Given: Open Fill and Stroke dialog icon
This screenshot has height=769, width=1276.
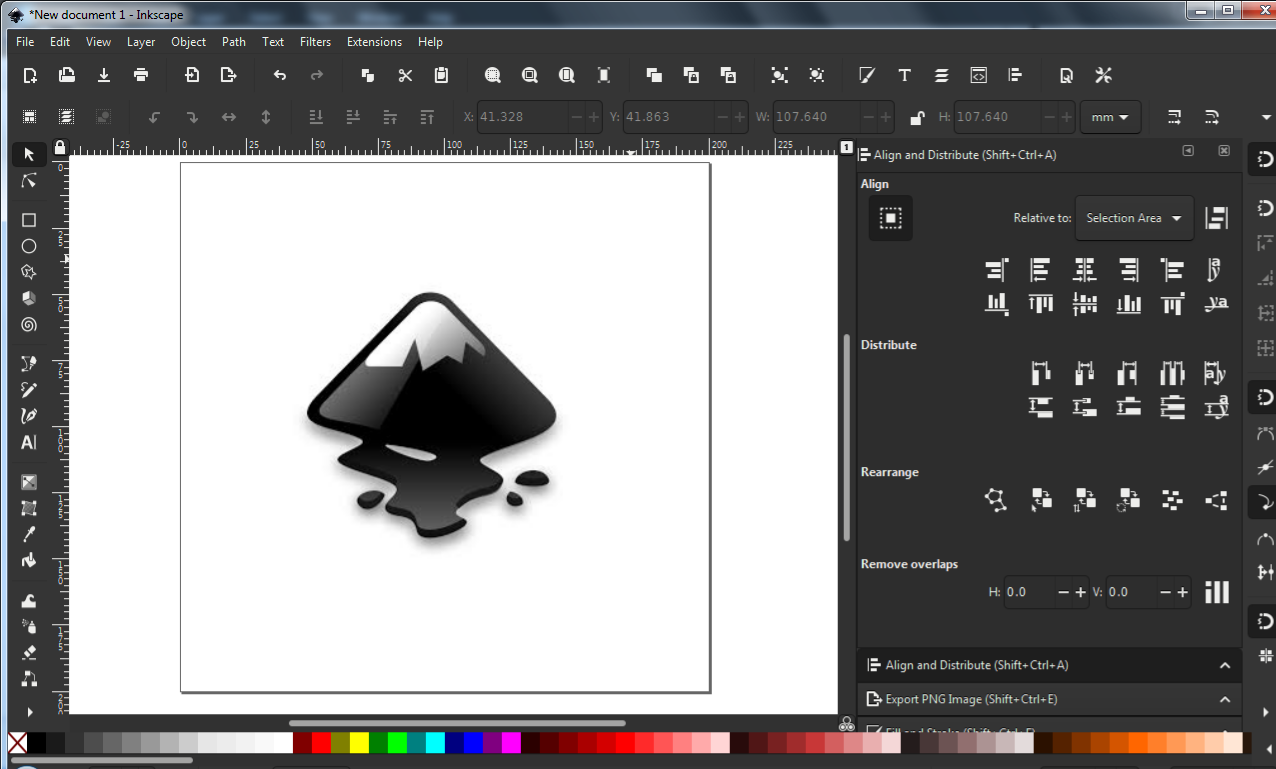Looking at the screenshot, I should (x=867, y=75).
